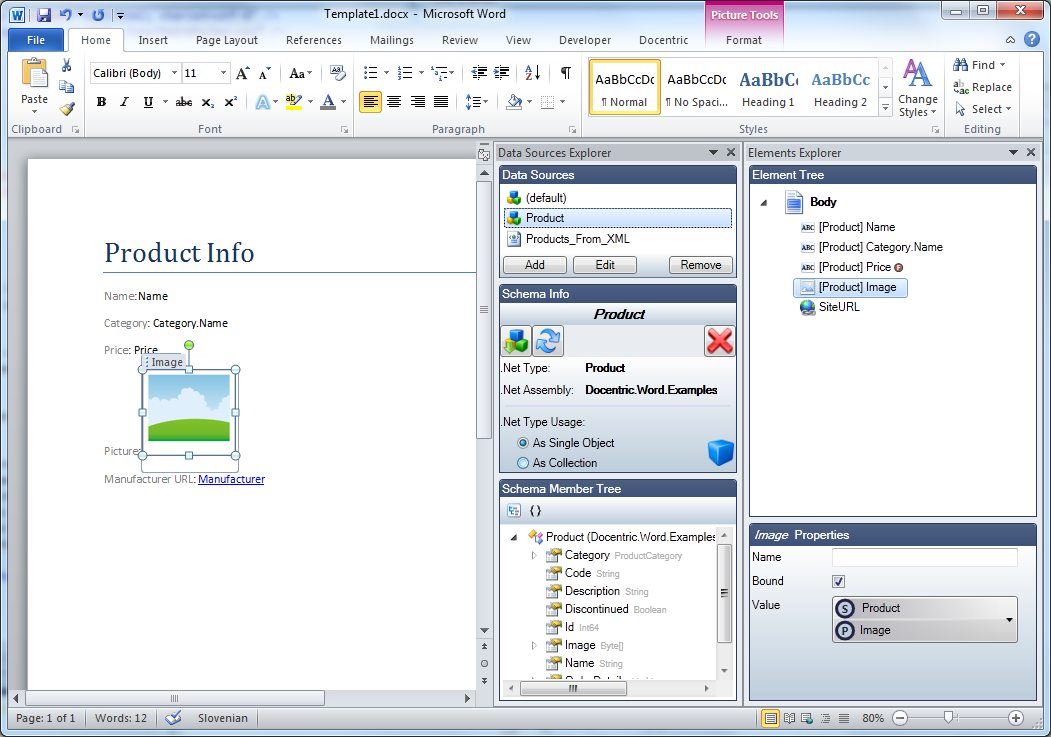This screenshot has width=1051, height=737.
Task: Switch to the Page Layout tab
Action: [227, 40]
